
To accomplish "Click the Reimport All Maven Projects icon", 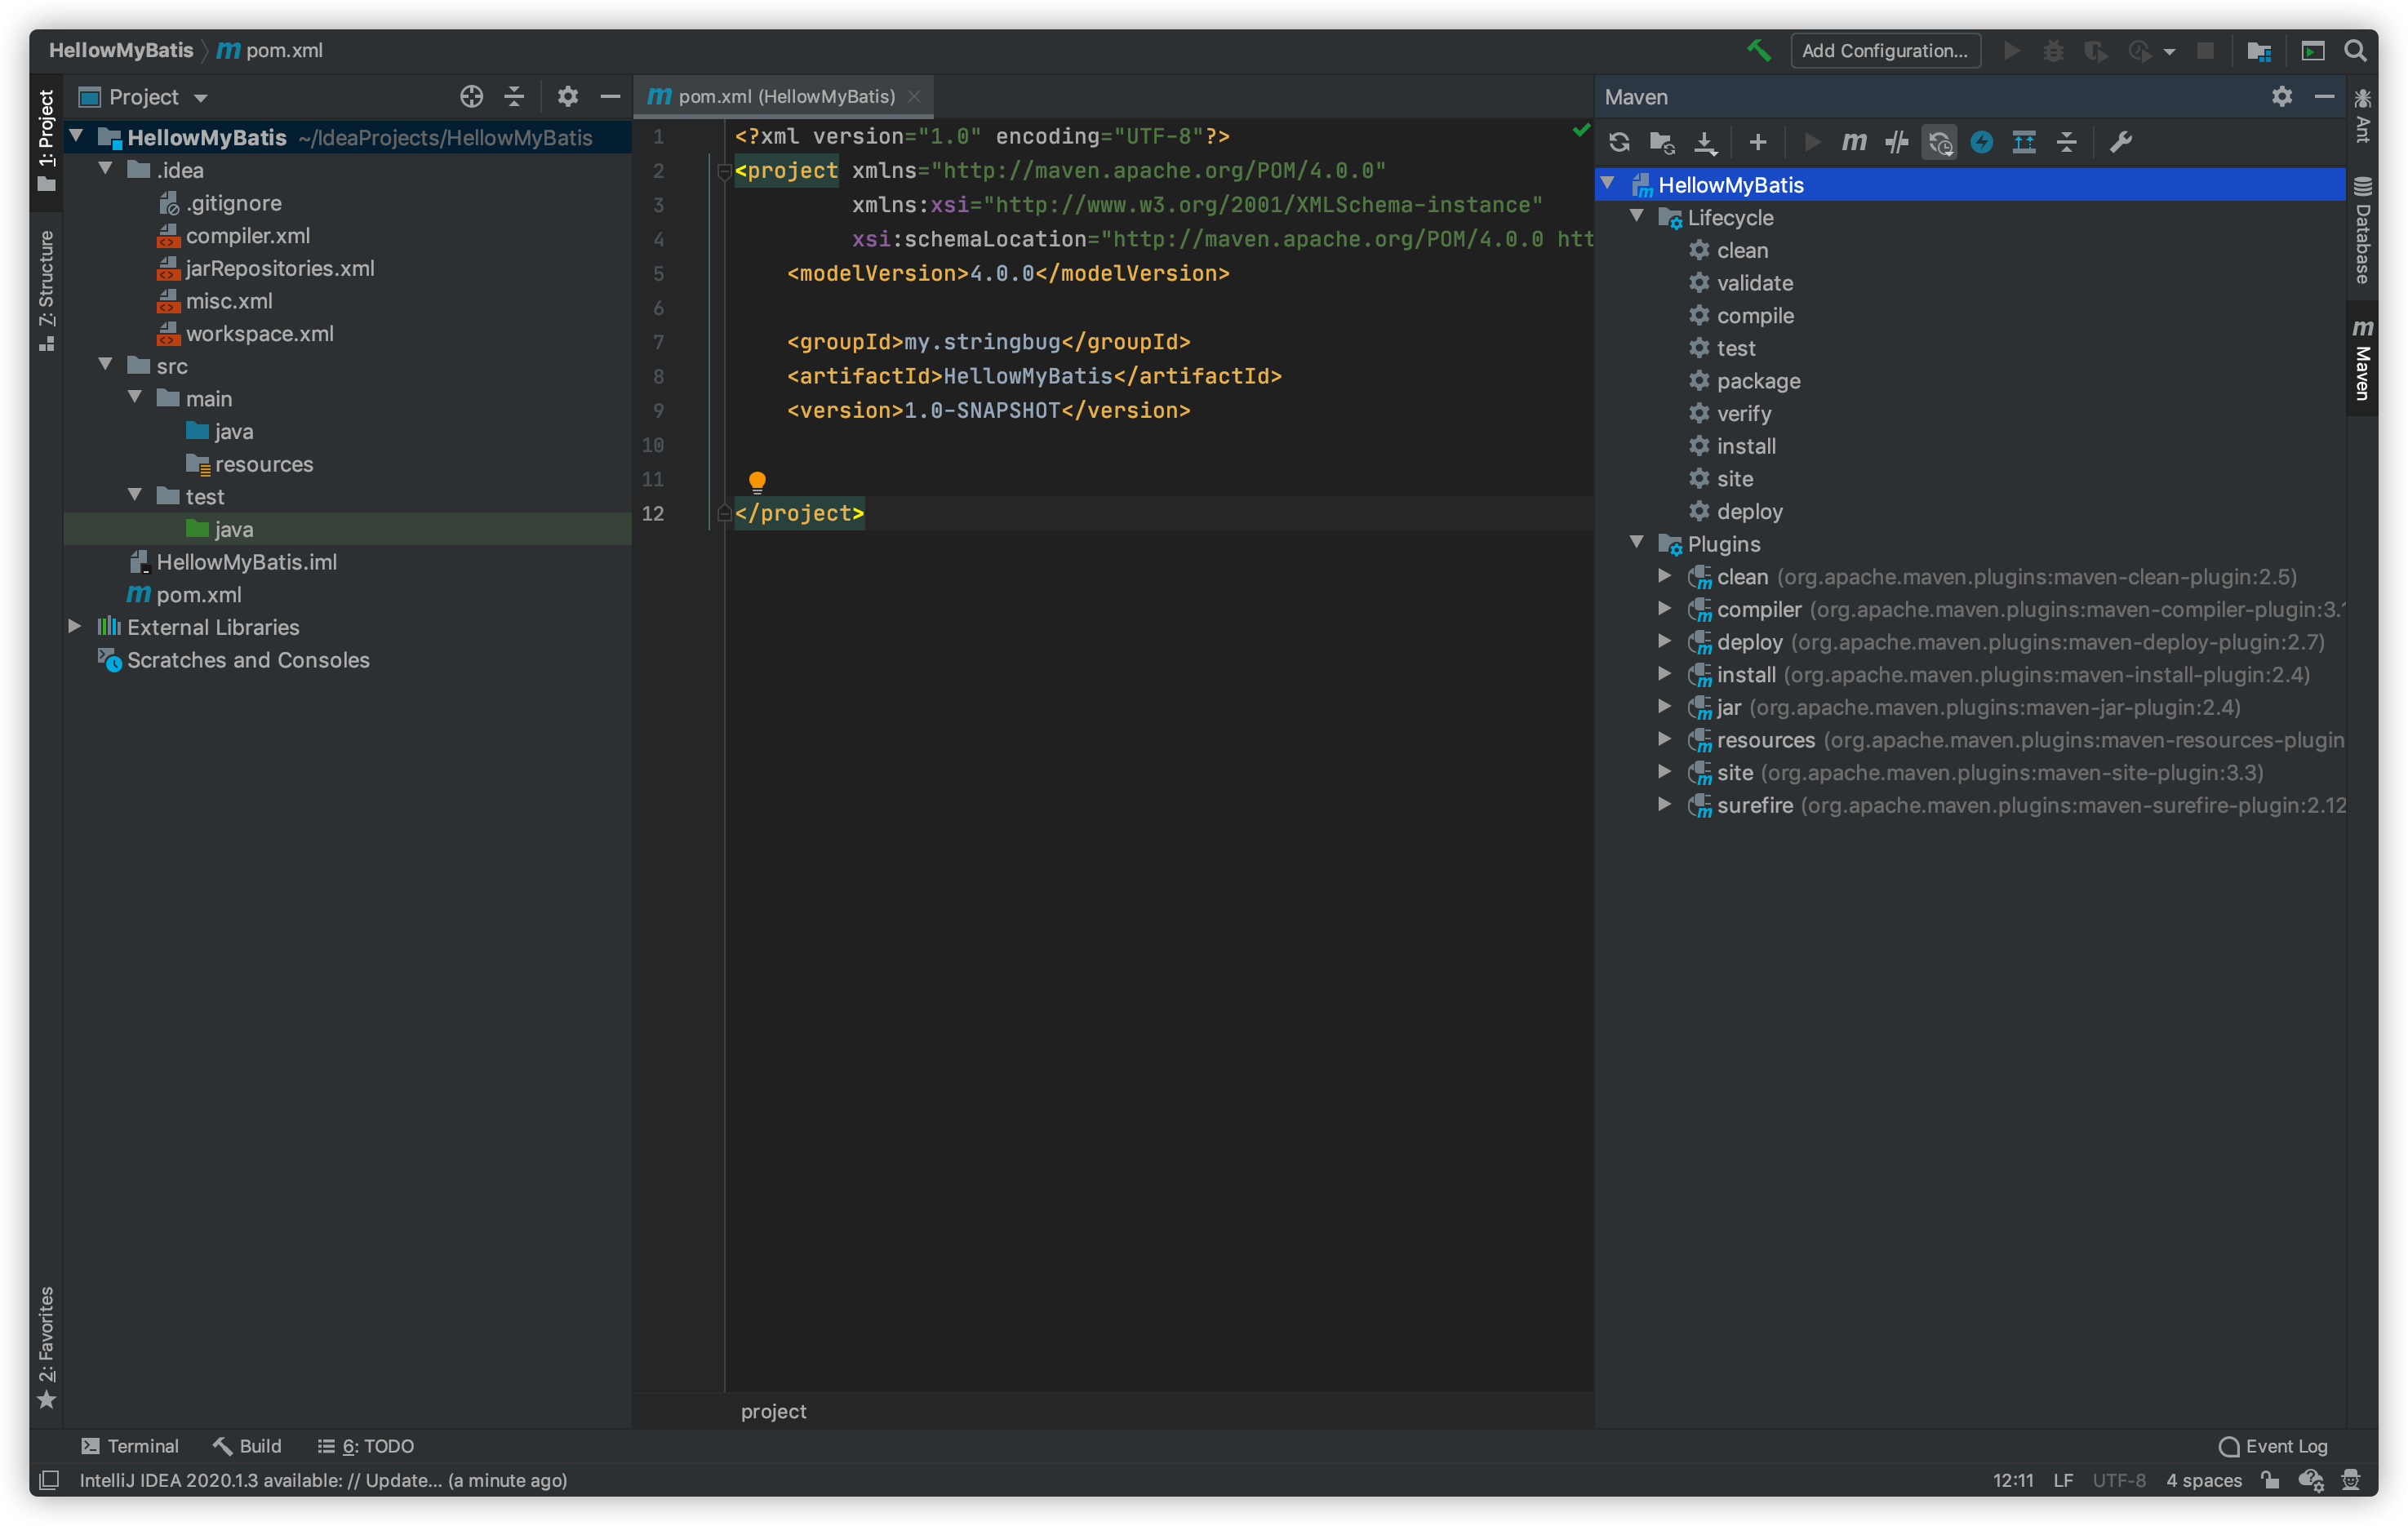I will pyautogui.click(x=1619, y=142).
